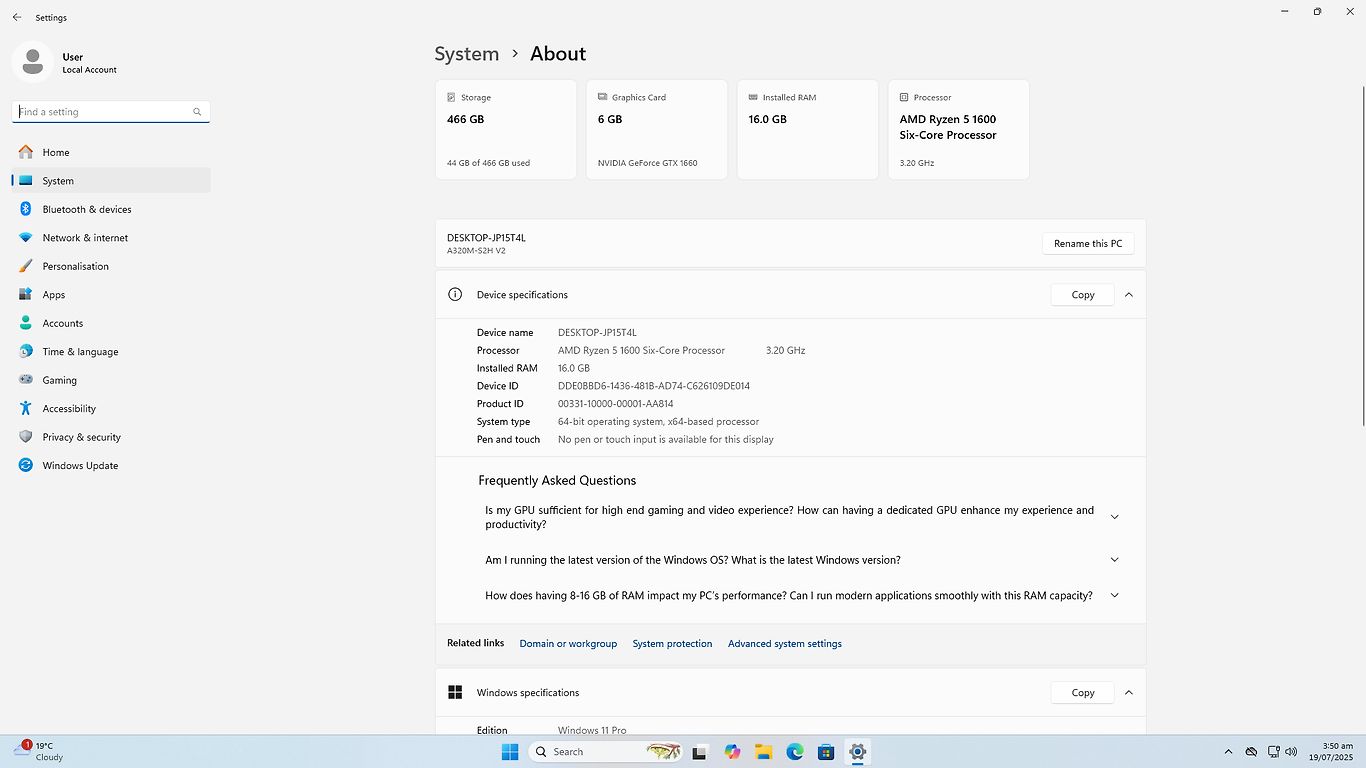Screen dimensions: 1366x768
Task: Open the Home settings page
Action: tap(111, 152)
